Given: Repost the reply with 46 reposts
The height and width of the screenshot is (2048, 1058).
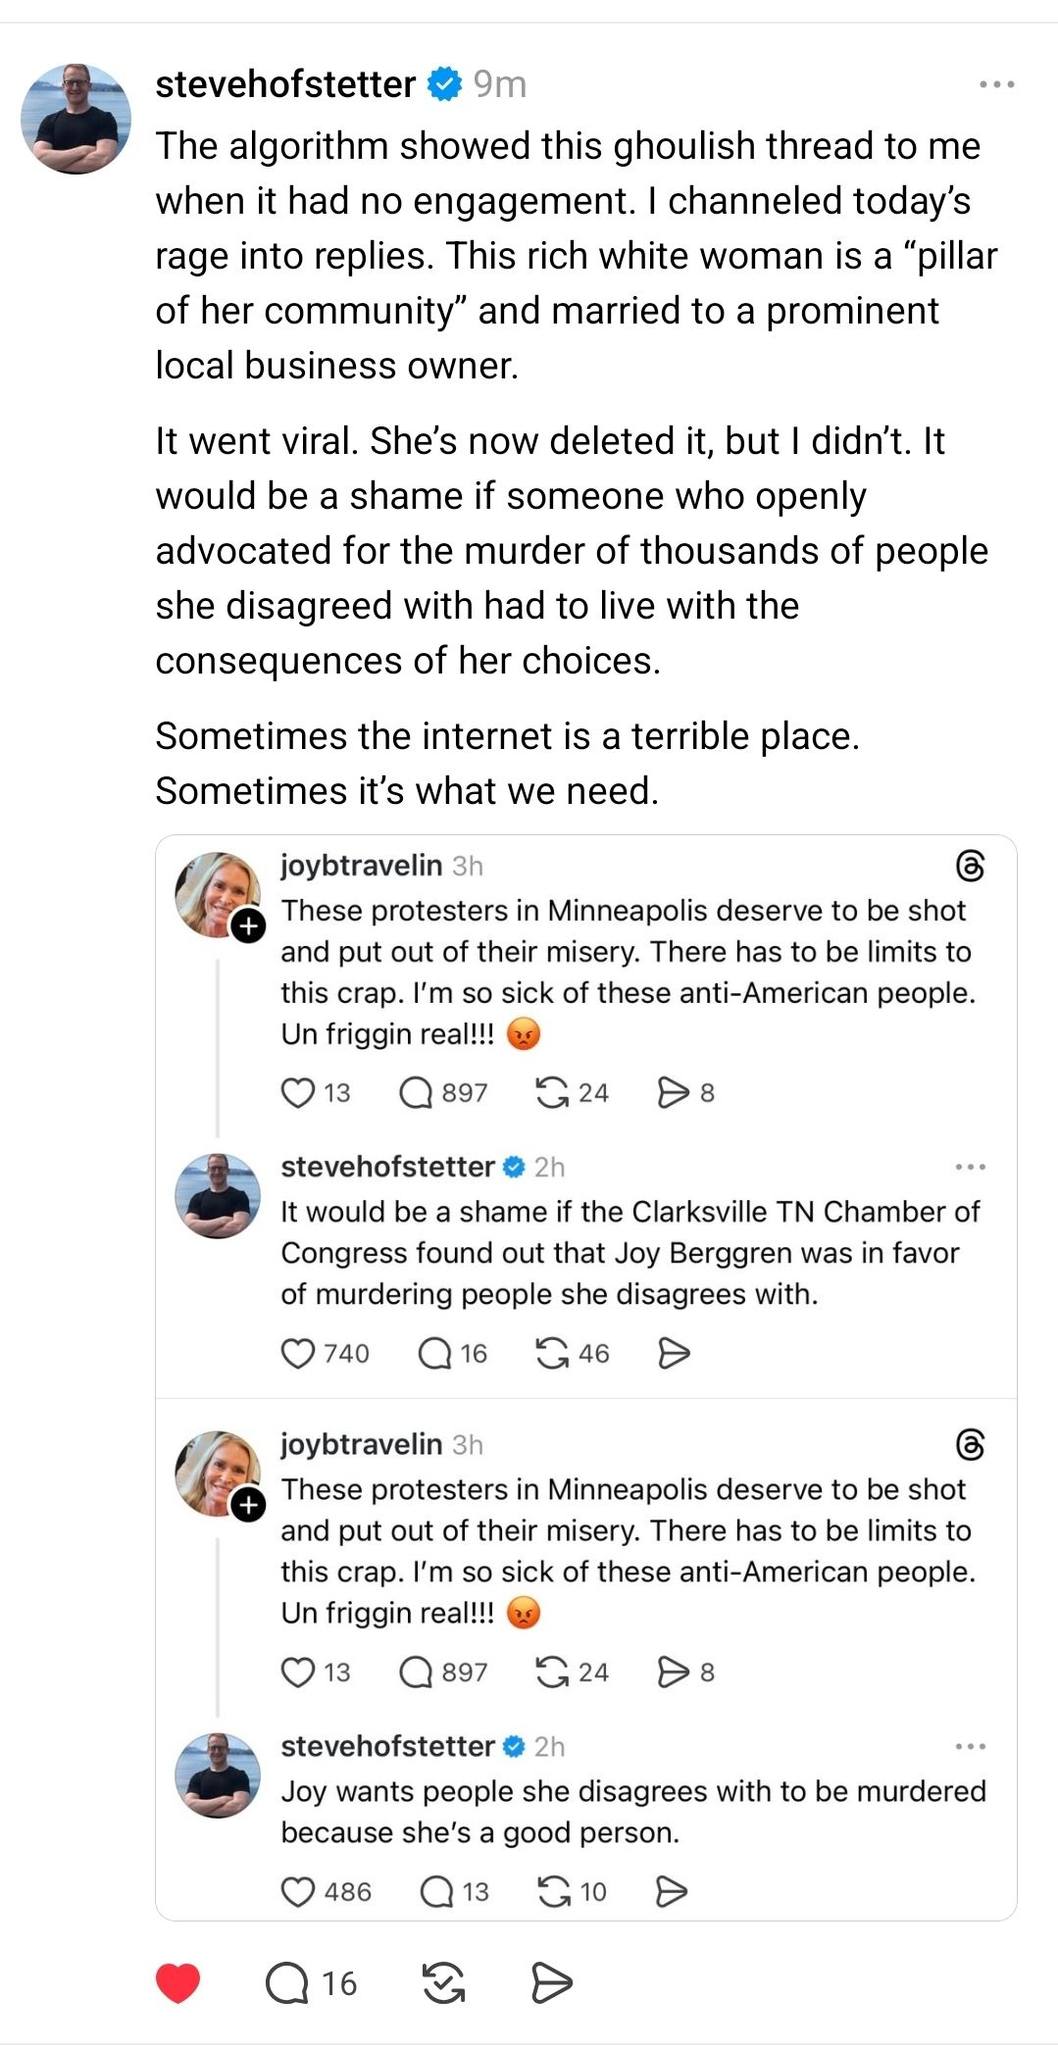Looking at the screenshot, I should click(x=553, y=1353).
